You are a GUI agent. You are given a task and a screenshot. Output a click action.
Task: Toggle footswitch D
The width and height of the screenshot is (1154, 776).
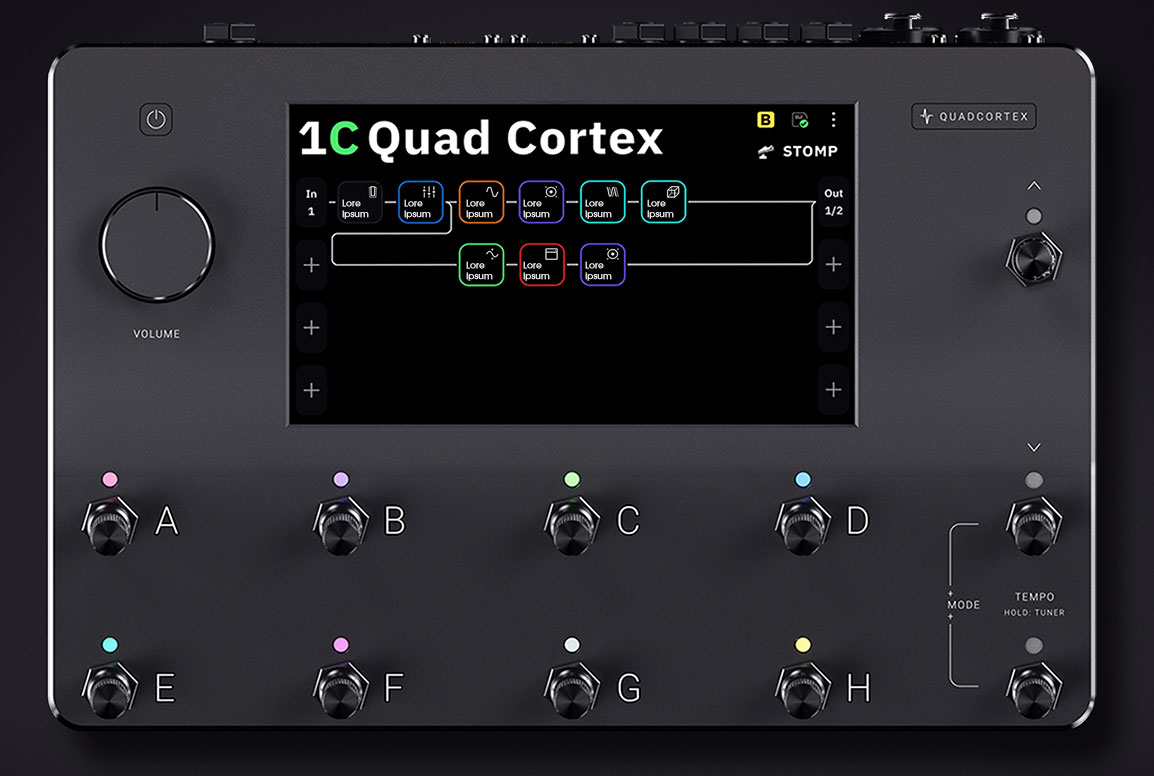[x=803, y=525]
